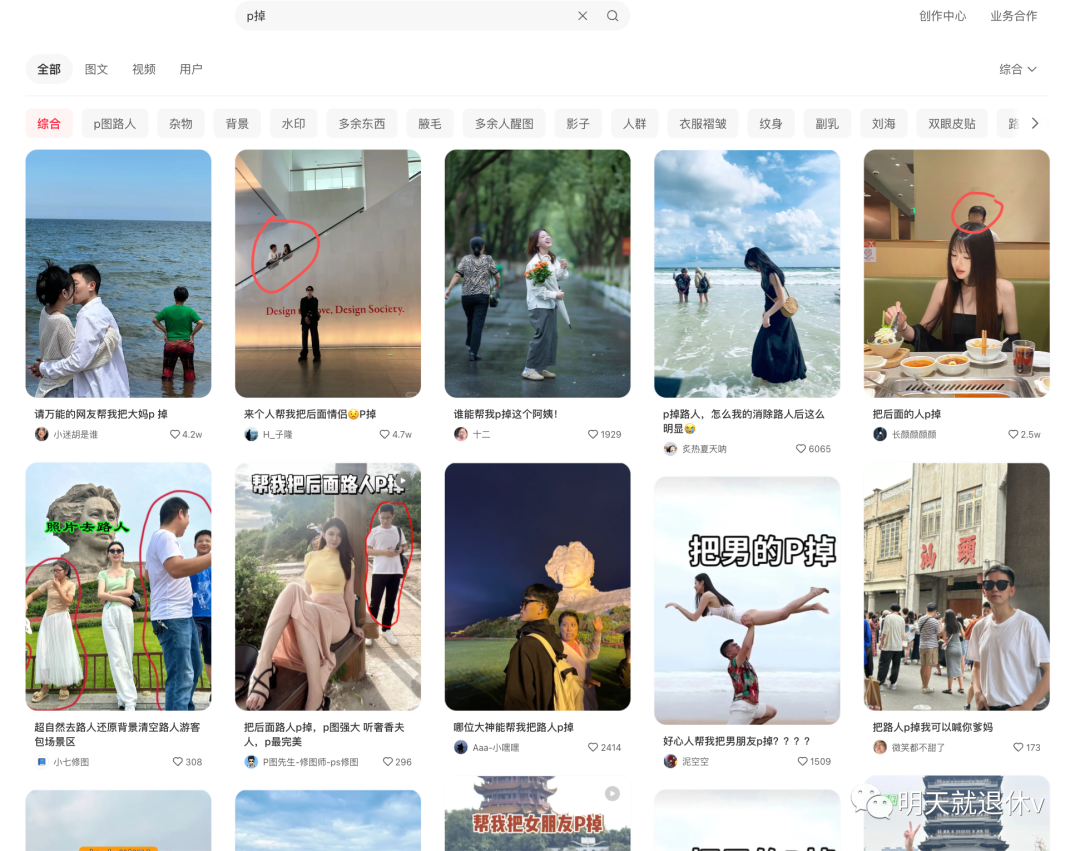
Task: Open avatar of user 十二
Action: point(461,434)
